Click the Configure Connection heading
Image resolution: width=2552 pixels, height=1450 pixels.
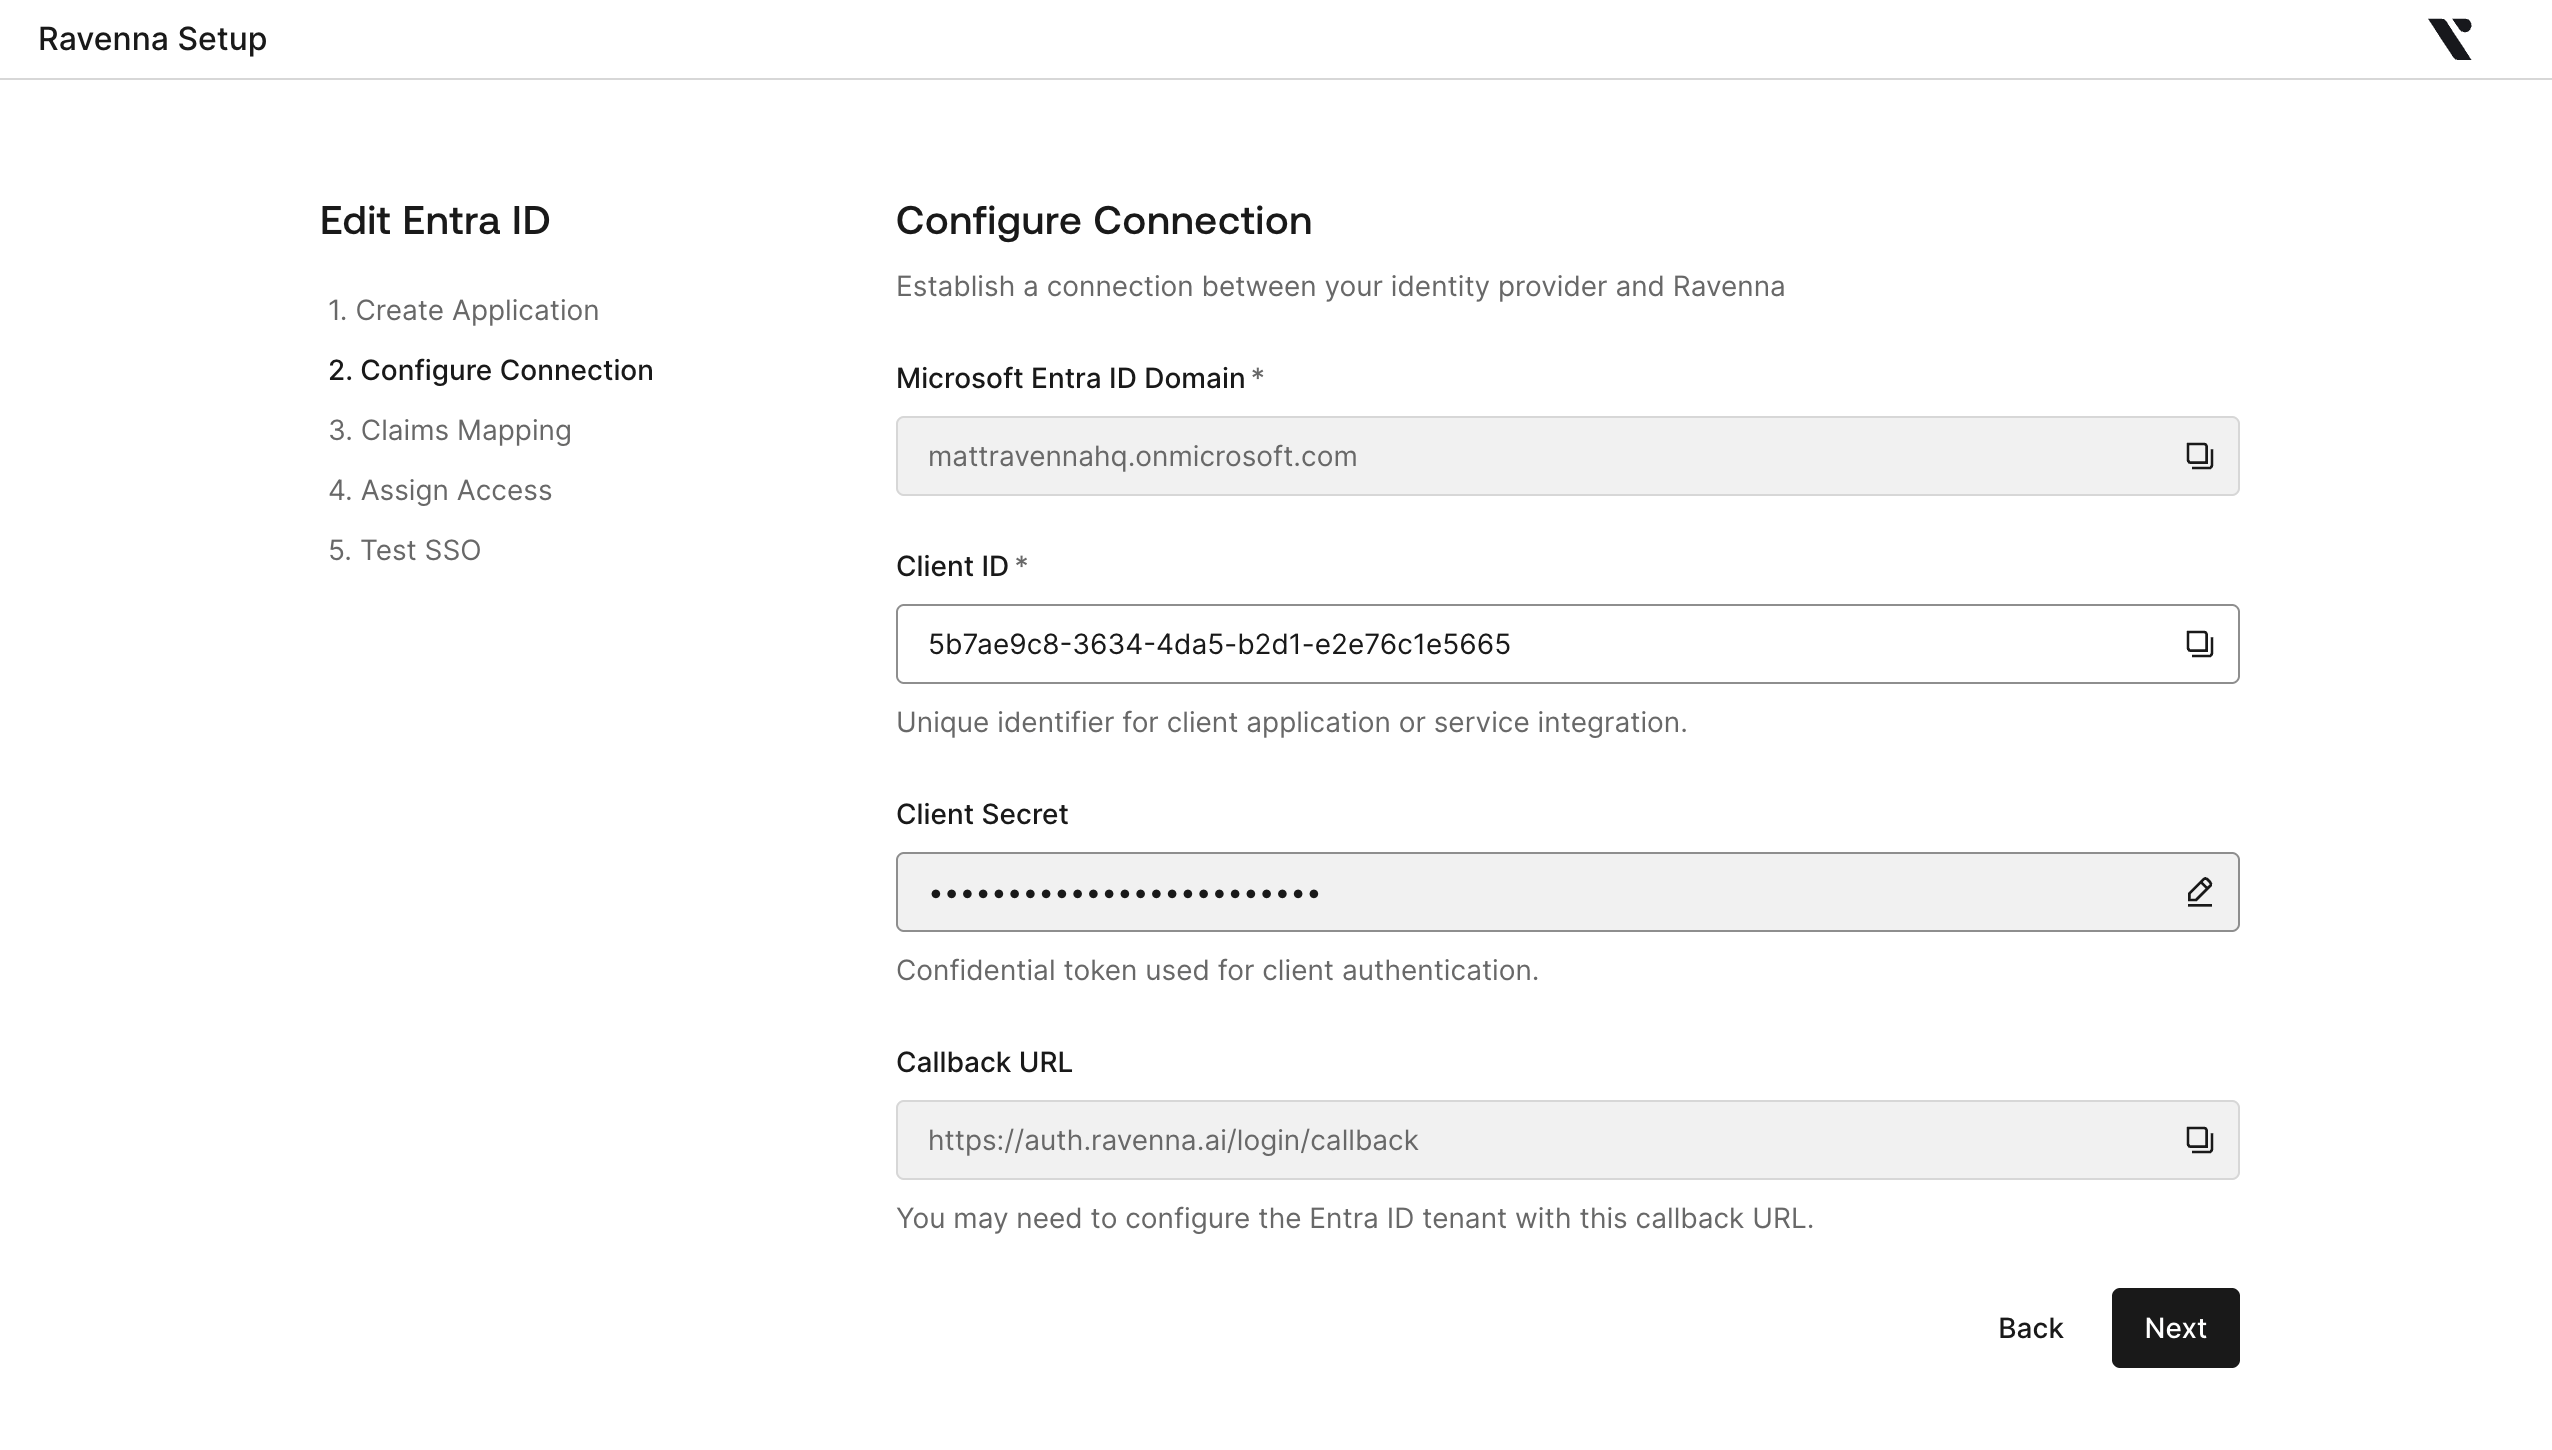[x=1103, y=221]
